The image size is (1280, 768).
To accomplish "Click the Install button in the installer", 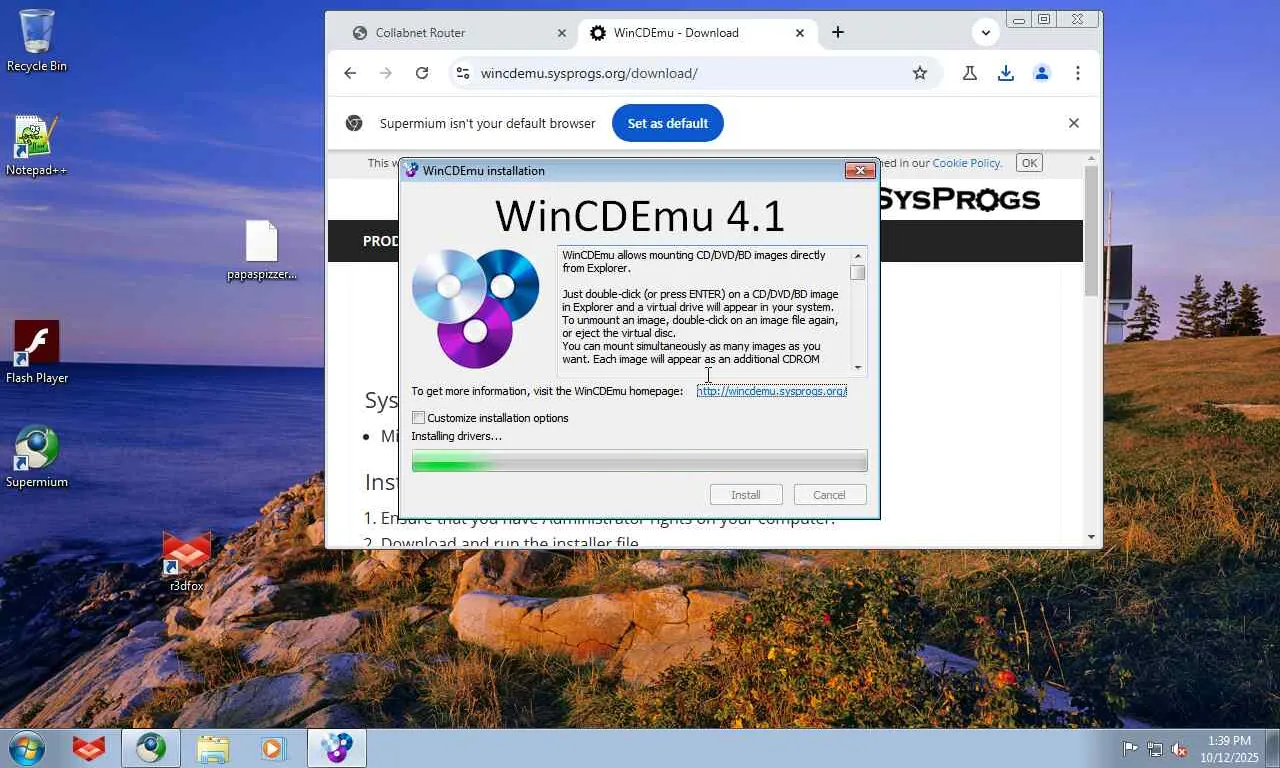I will (x=746, y=495).
